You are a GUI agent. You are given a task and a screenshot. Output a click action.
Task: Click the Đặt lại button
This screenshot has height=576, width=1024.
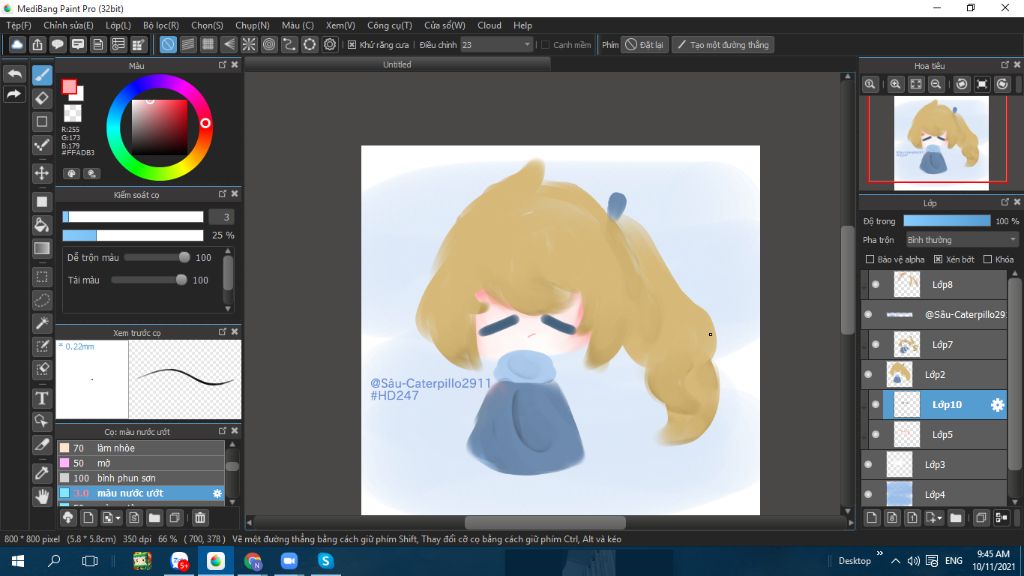click(x=645, y=44)
